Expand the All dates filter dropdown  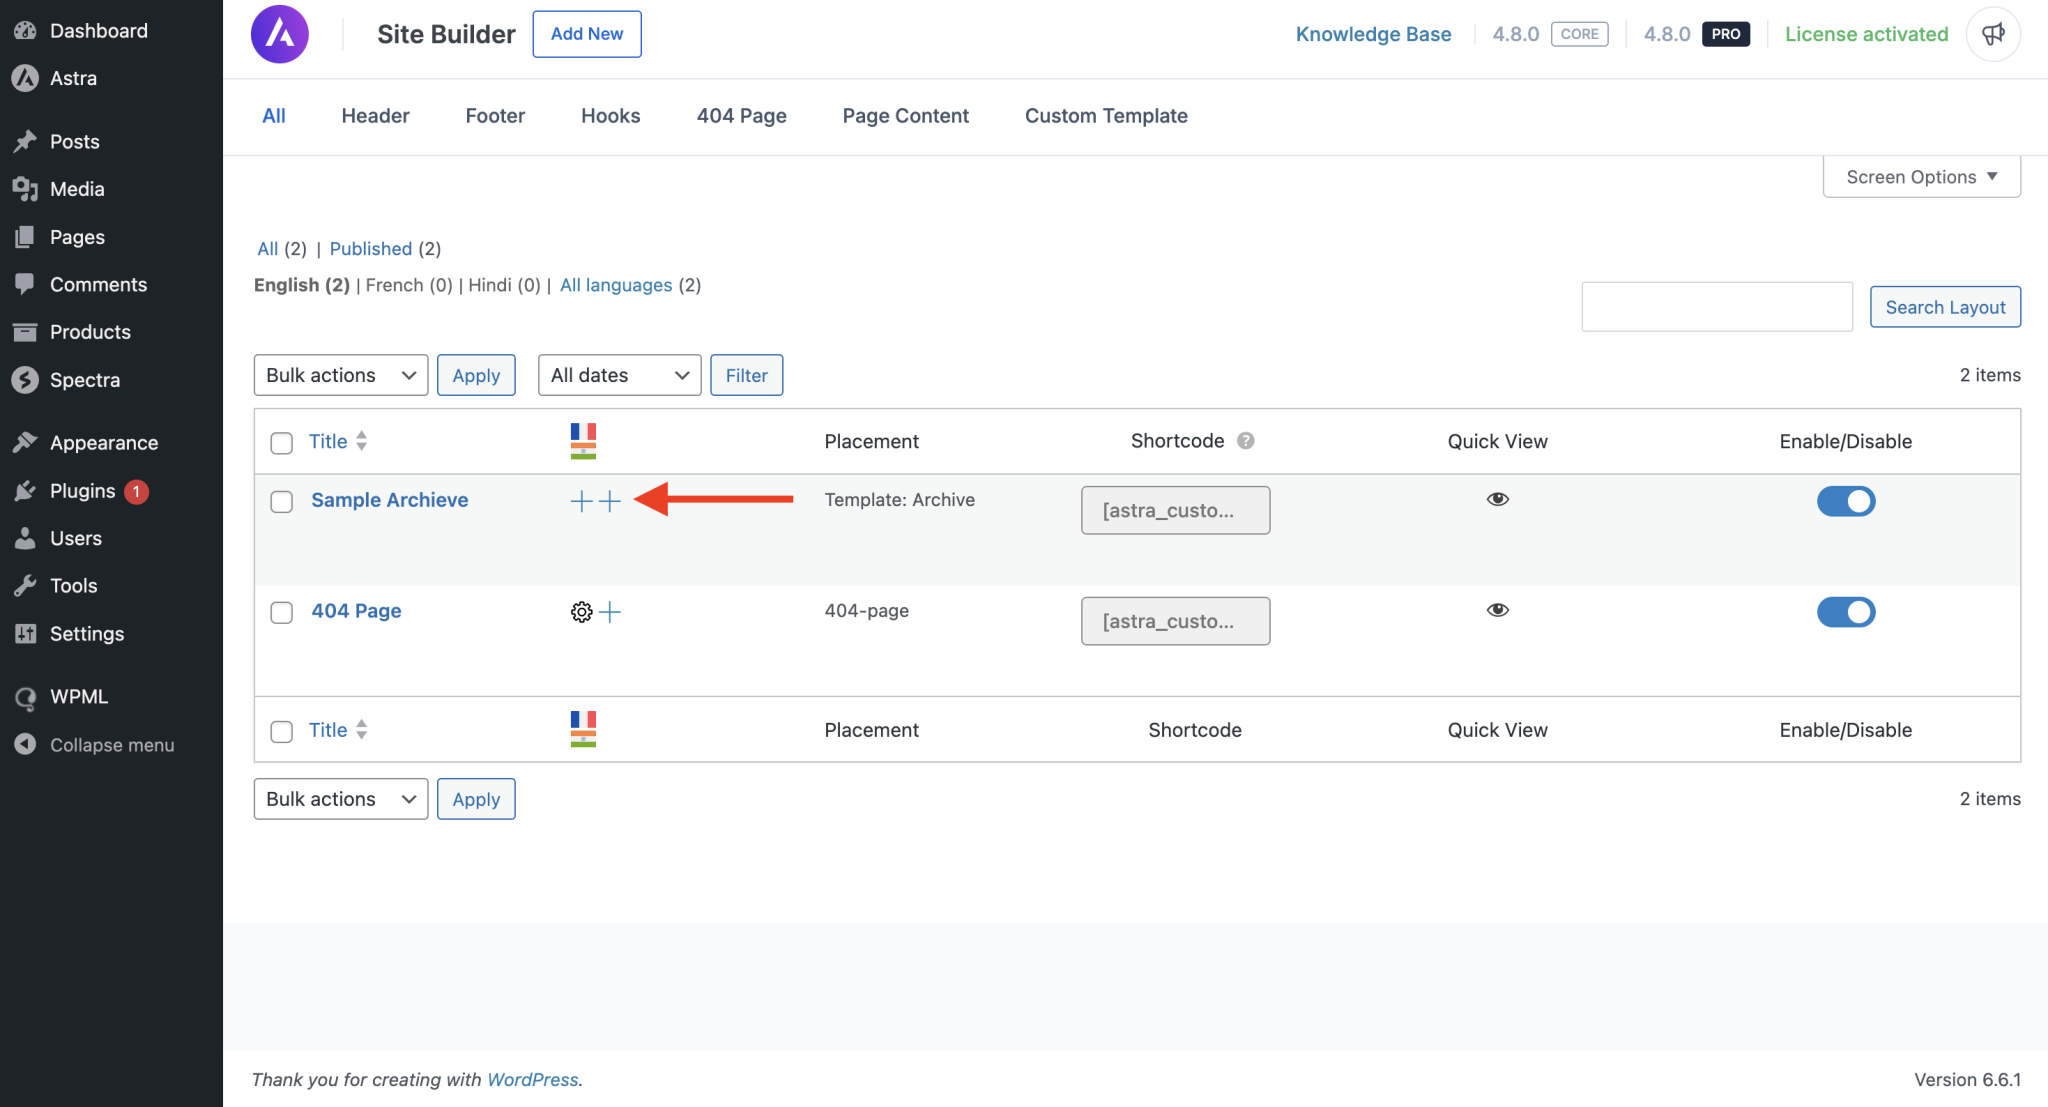(x=619, y=375)
